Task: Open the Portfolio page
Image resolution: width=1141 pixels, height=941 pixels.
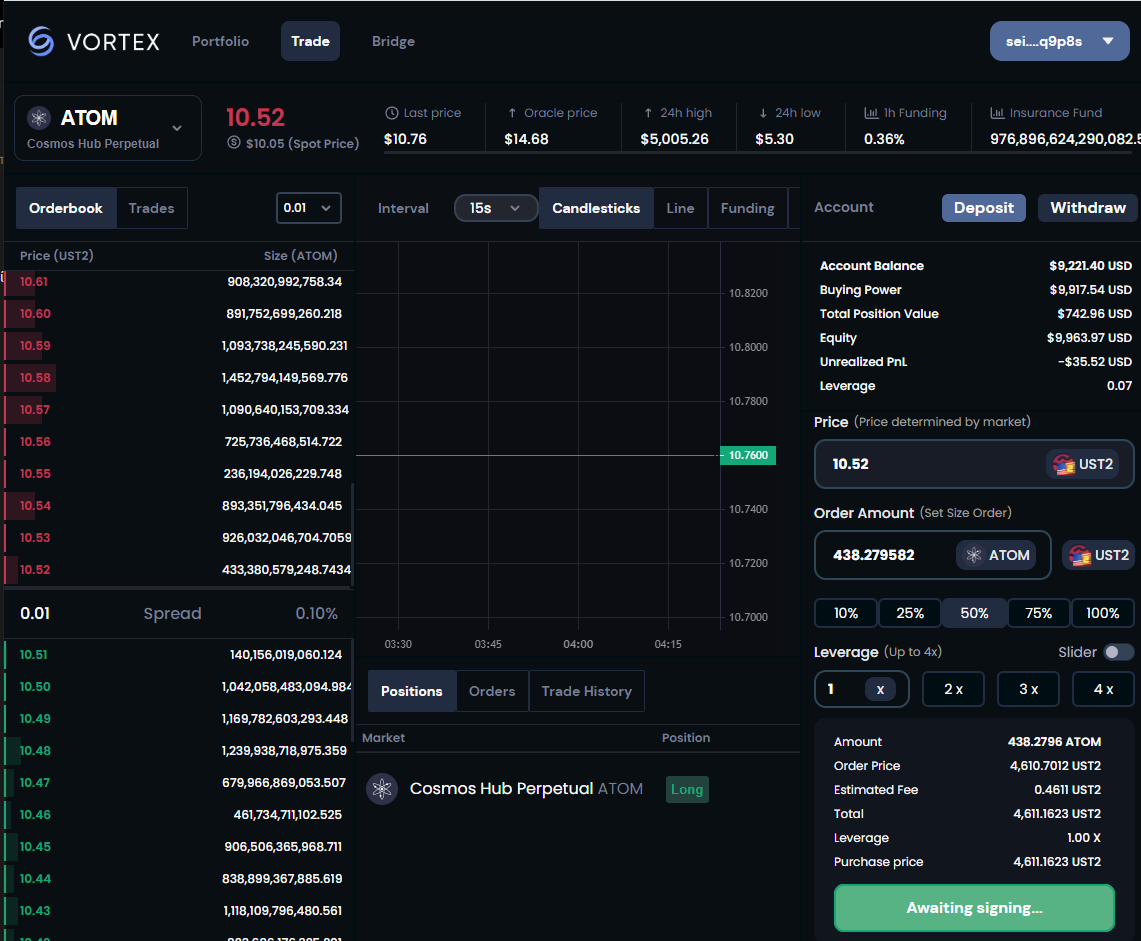Action: (x=220, y=41)
